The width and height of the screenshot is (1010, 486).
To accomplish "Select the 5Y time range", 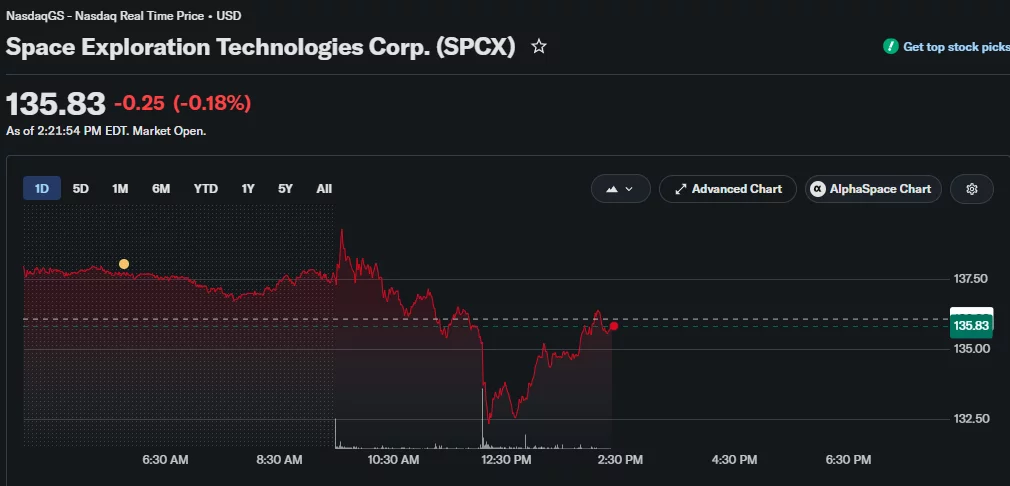I will (x=285, y=189).
